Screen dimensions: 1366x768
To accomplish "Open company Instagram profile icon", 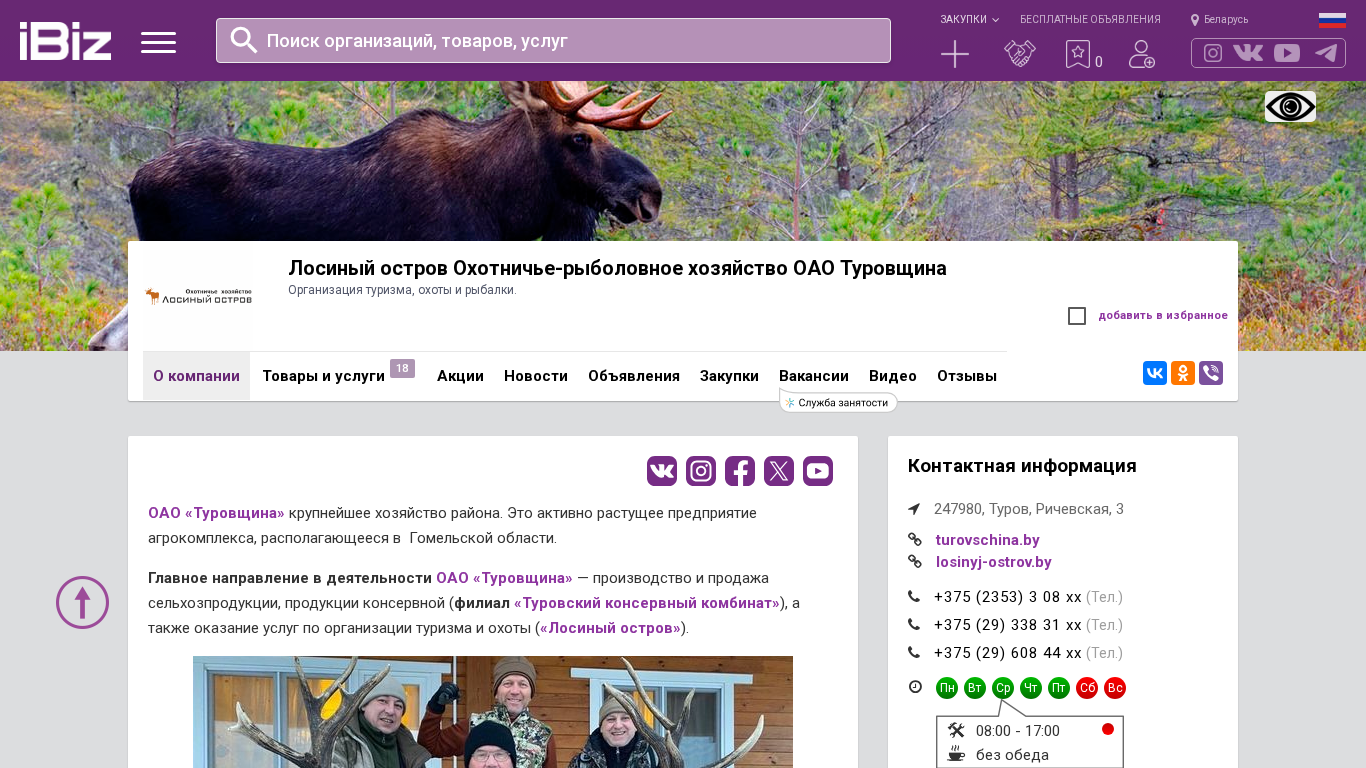I will point(701,471).
